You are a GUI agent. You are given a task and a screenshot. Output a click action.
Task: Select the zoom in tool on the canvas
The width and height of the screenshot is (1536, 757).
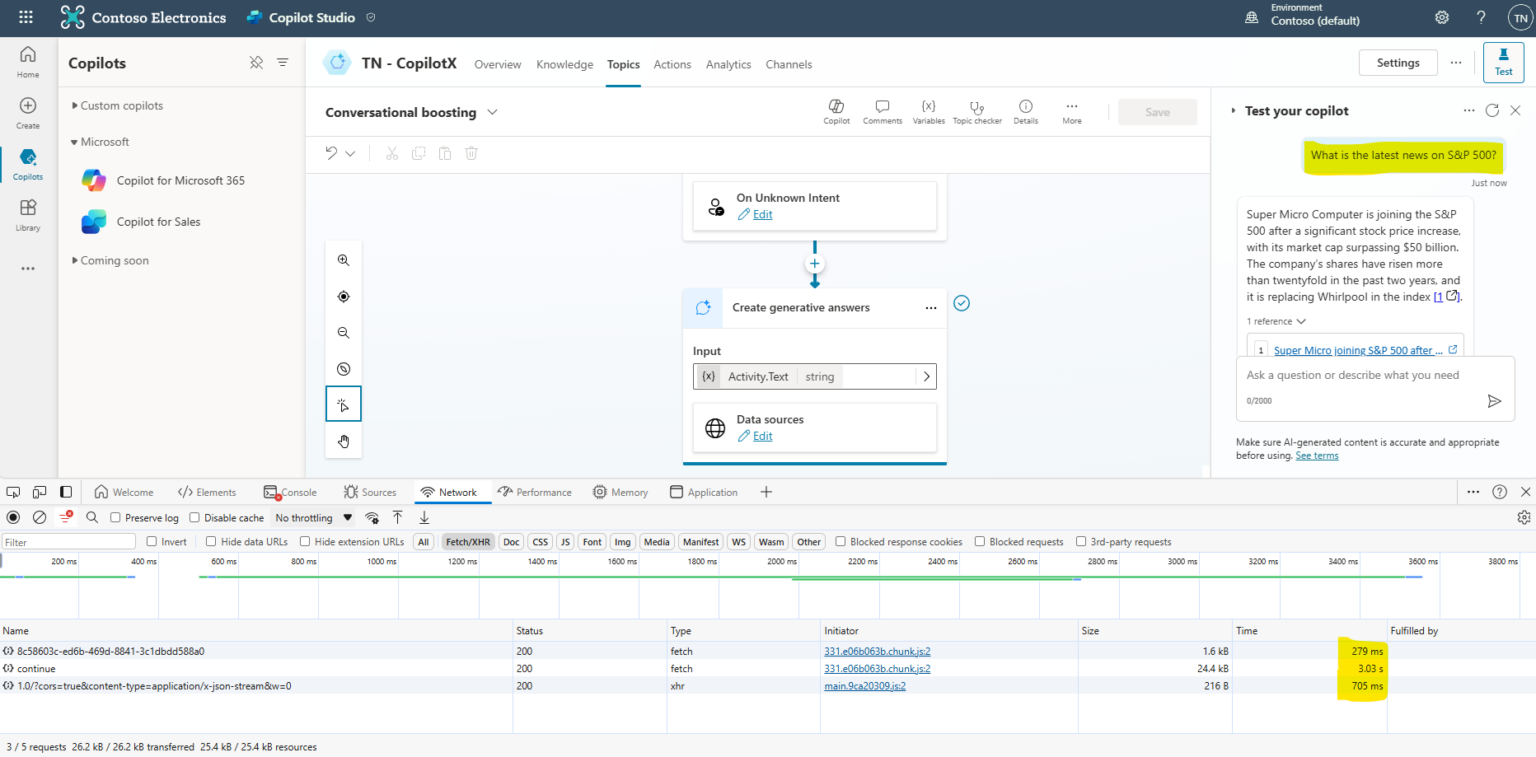pyautogui.click(x=343, y=260)
